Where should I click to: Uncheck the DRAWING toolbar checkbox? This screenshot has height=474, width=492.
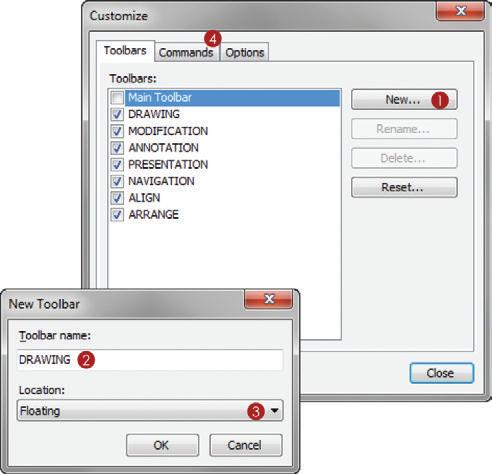pos(117,114)
